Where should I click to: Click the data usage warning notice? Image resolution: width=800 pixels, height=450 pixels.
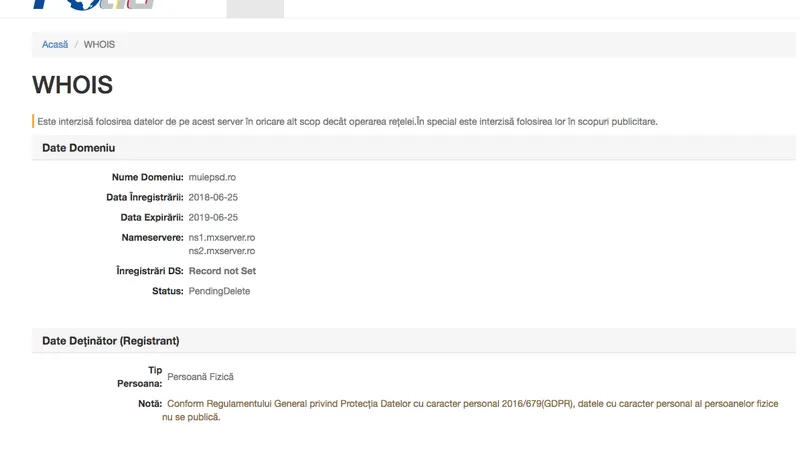[x=347, y=121]
